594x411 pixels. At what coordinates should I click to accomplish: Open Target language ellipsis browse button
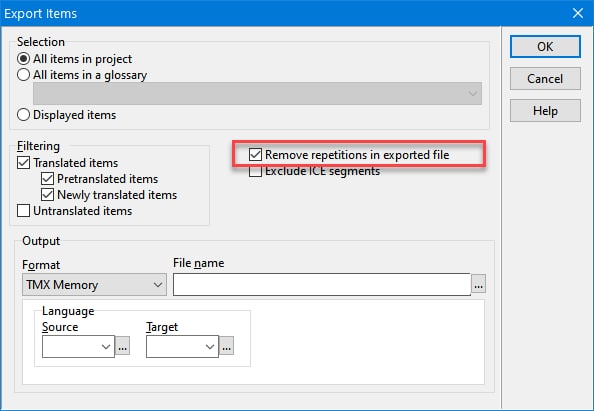227,346
